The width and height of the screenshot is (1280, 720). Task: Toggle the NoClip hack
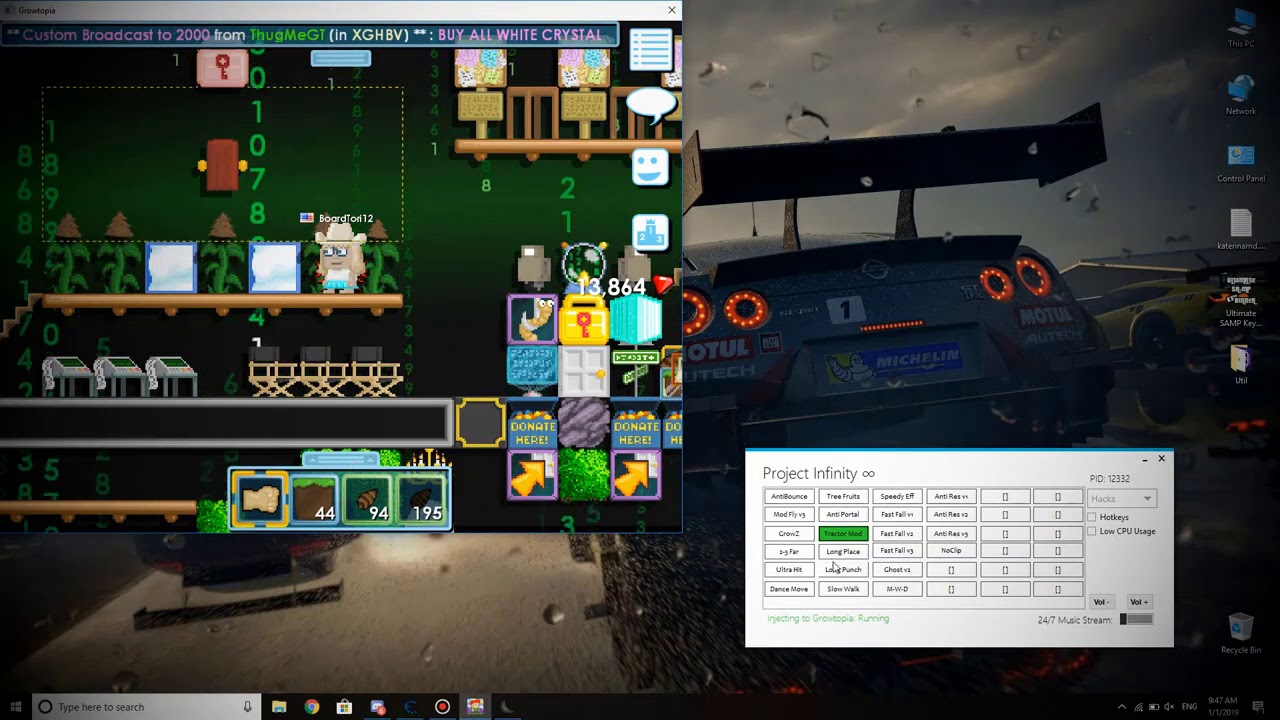coord(951,551)
